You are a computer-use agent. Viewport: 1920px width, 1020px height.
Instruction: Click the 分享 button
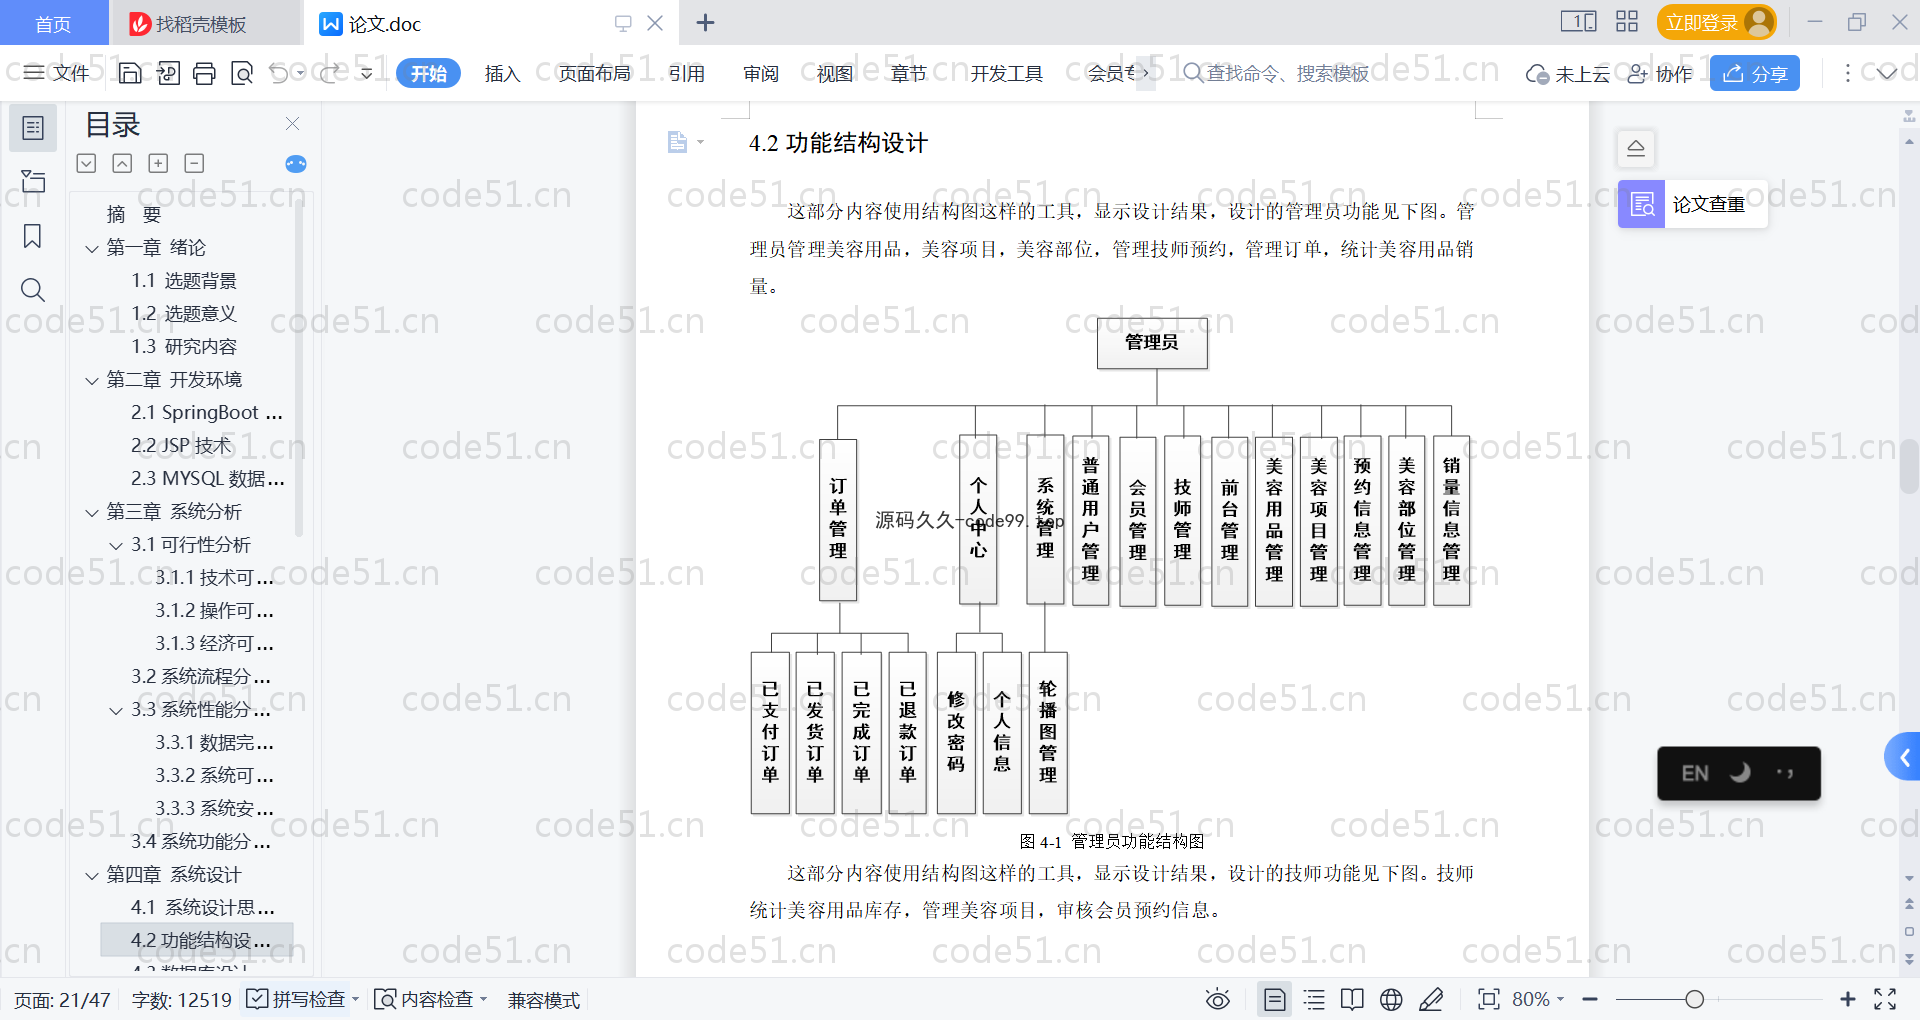1755,73
